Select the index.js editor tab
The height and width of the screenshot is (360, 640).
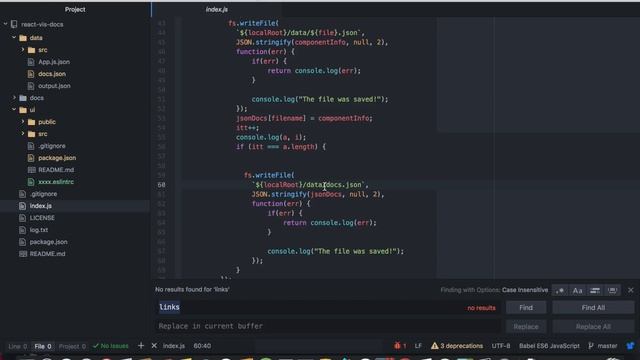click(x=217, y=9)
